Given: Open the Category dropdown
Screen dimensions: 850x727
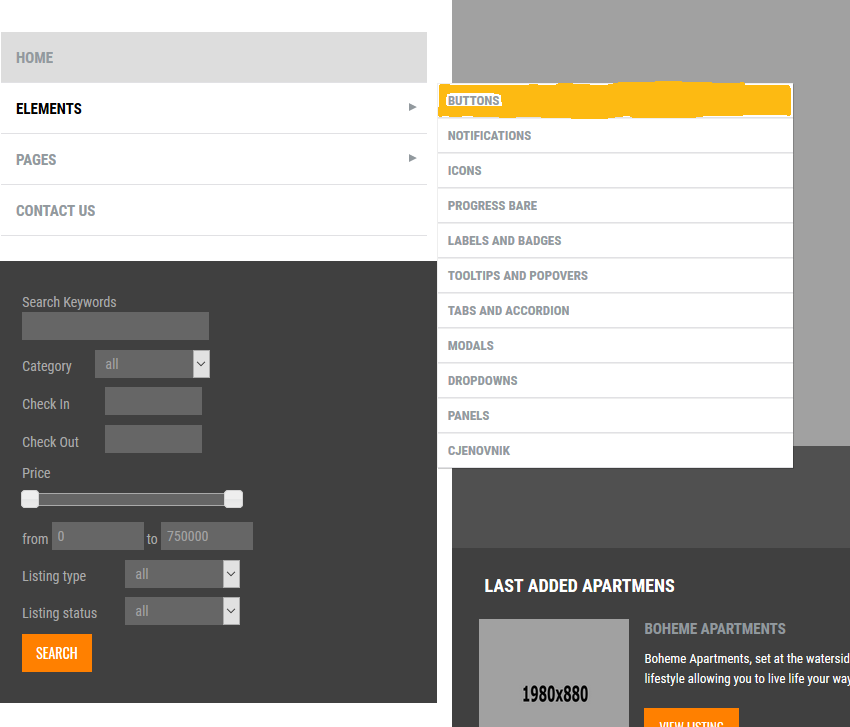Looking at the screenshot, I should pos(152,365).
